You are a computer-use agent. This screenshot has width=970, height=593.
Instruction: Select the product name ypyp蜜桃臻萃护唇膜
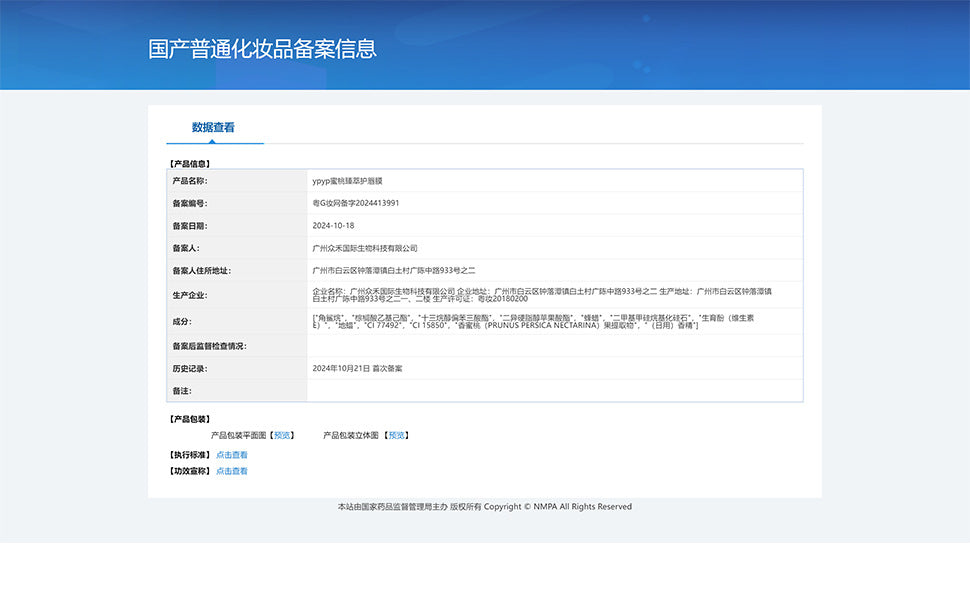[347, 181]
